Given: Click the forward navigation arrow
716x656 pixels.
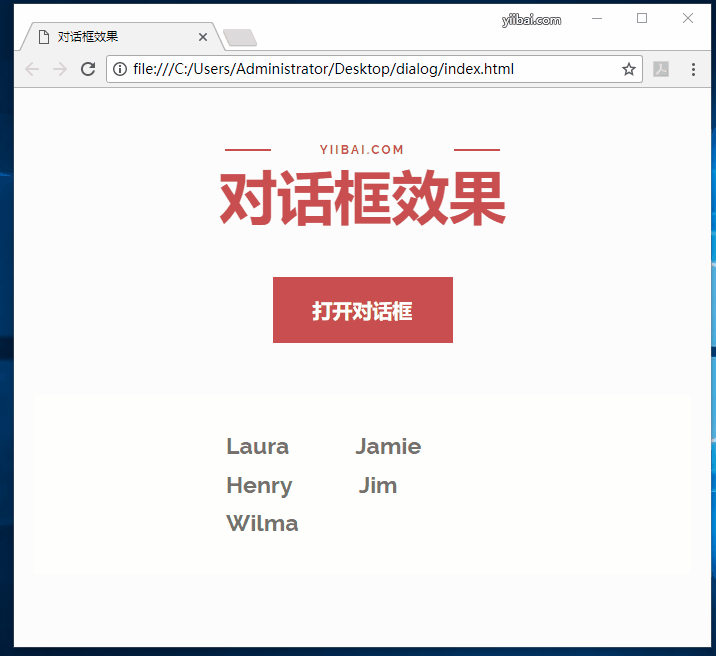Looking at the screenshot, I should point(60,69).
